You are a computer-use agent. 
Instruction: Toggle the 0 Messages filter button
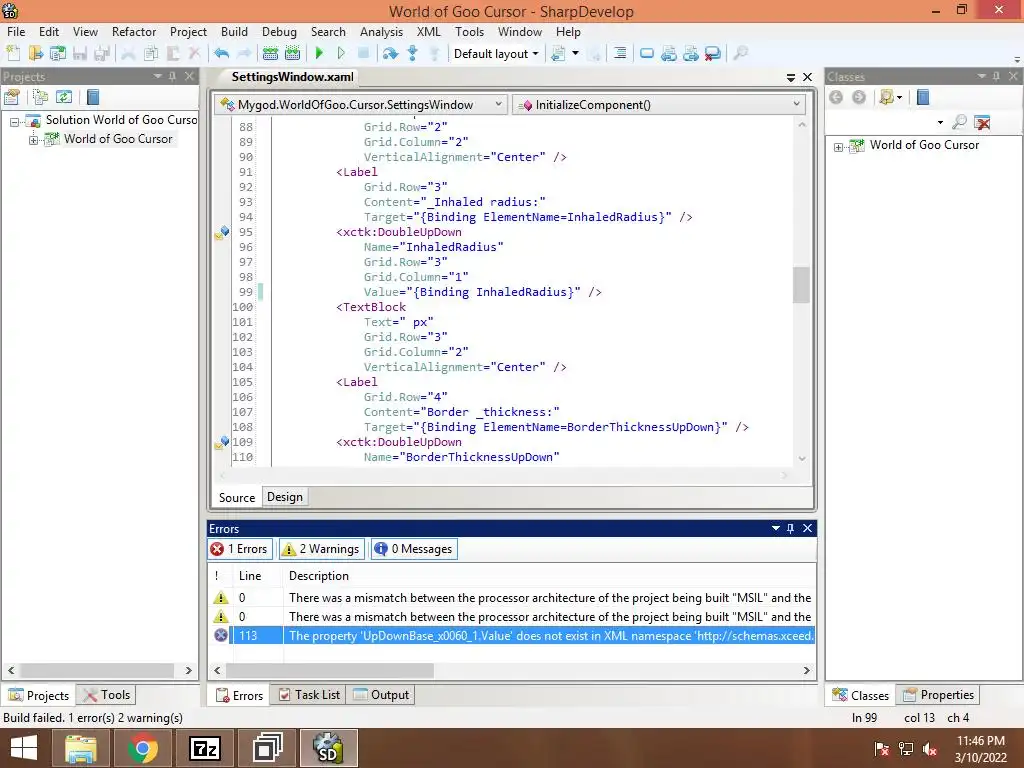(414, 549)
